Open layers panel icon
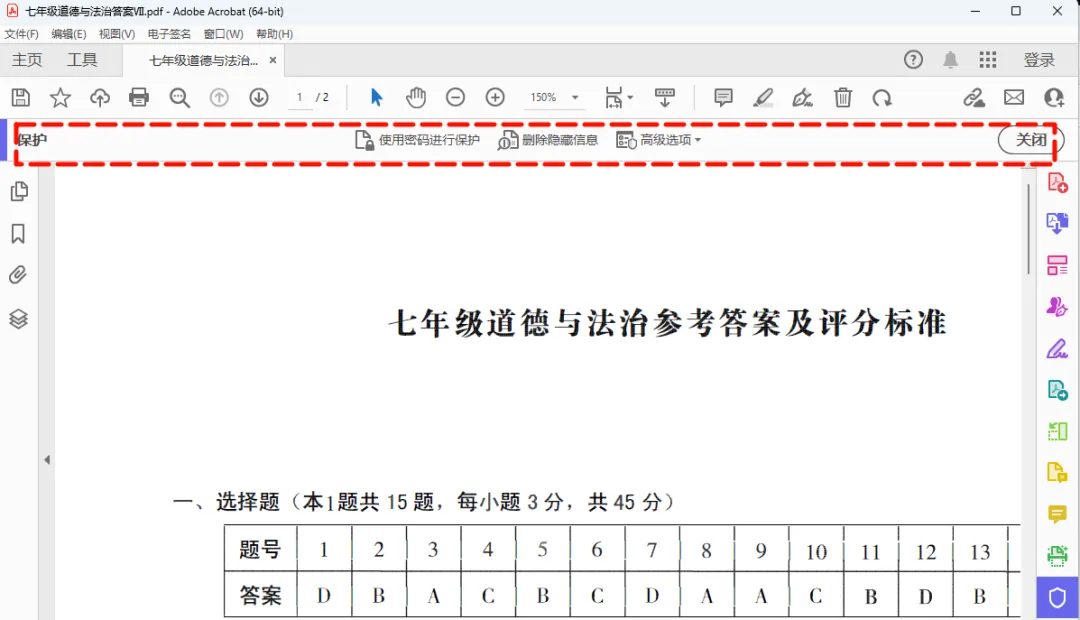 19,319
